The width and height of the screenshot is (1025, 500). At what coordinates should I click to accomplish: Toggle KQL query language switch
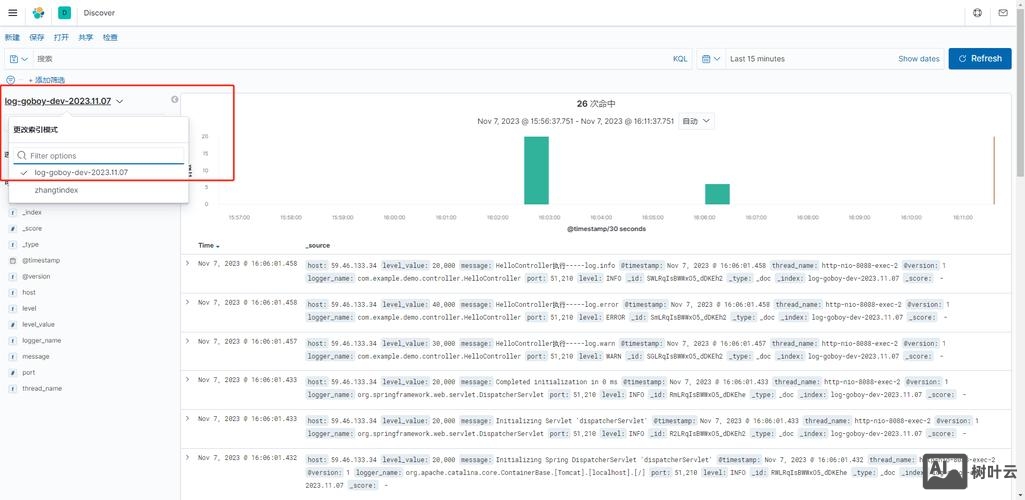tap(680, 59)
